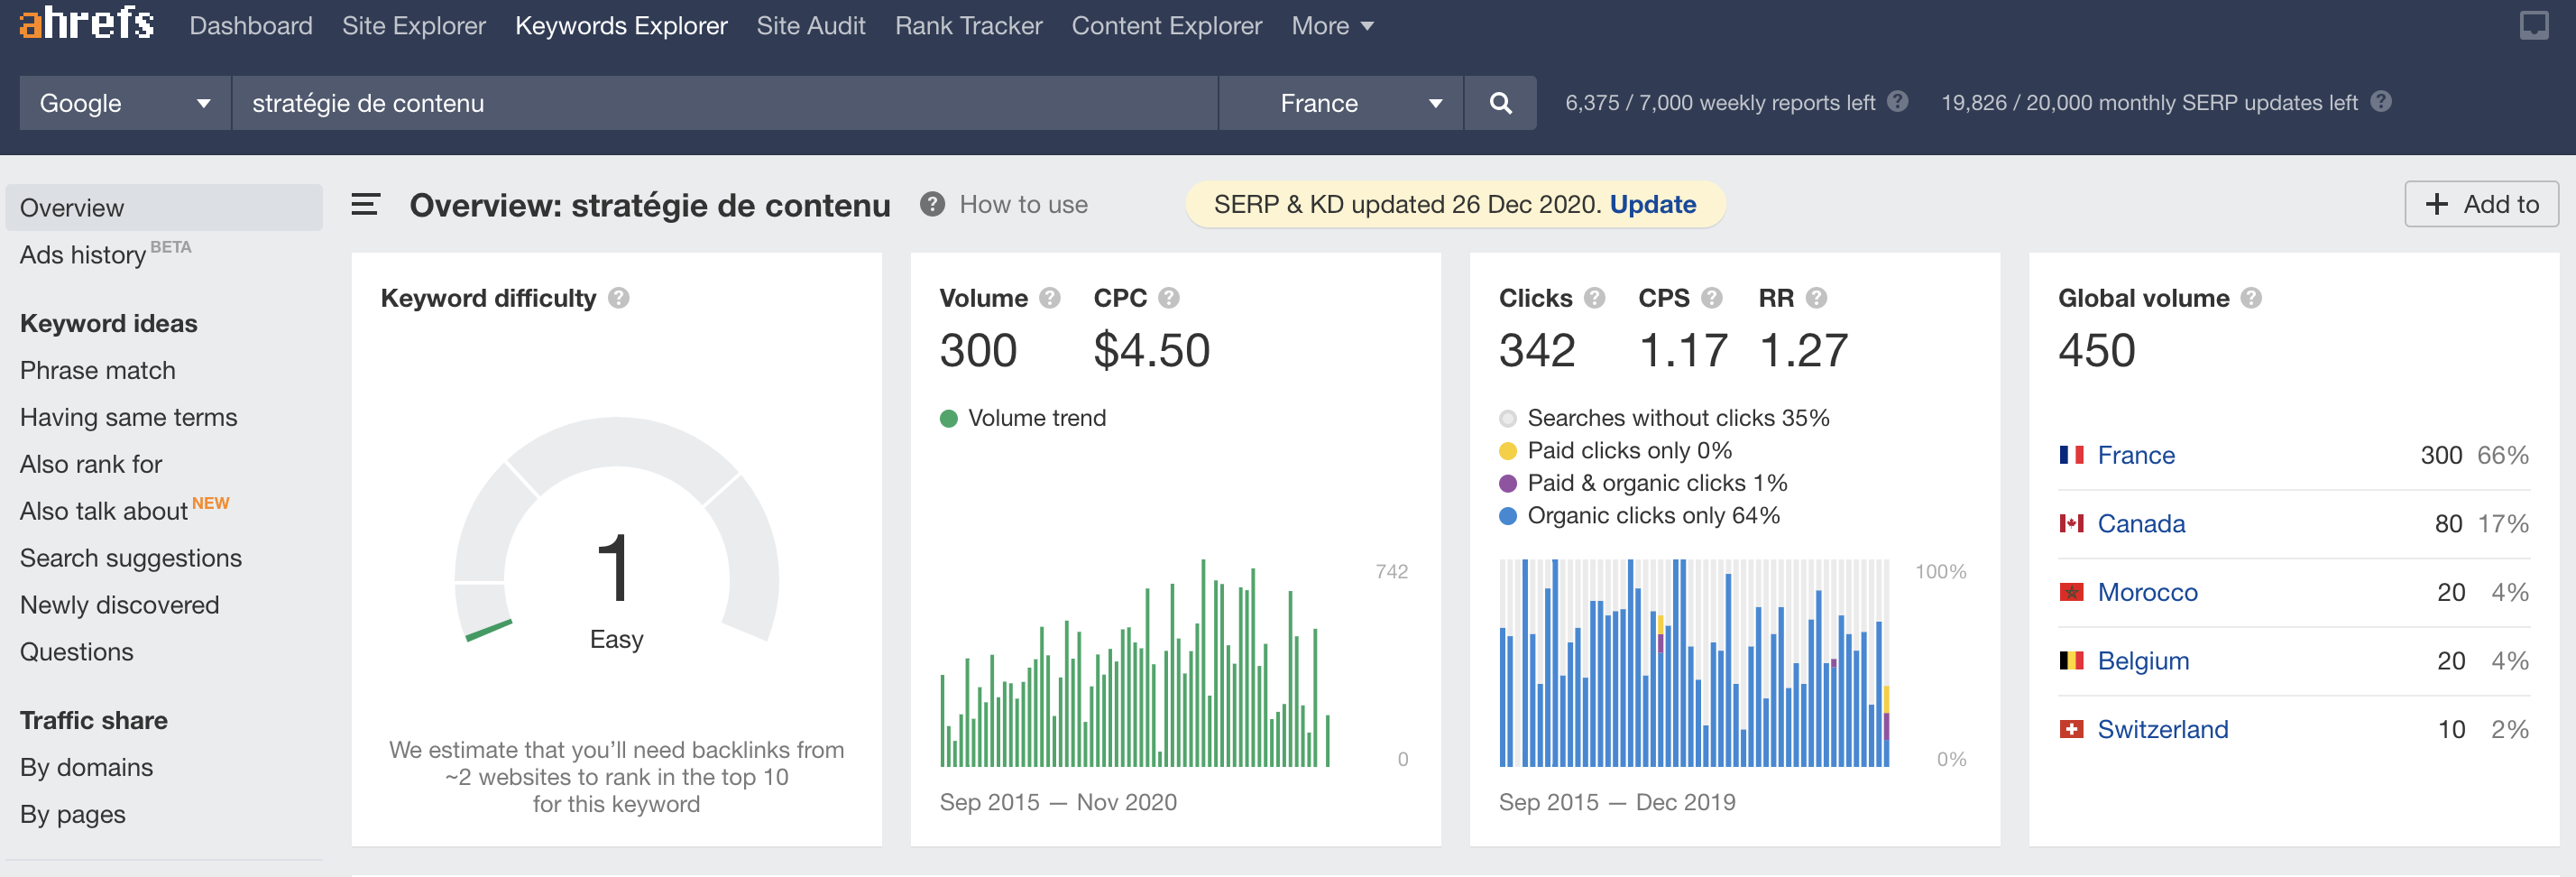
Task: Click the keyword search input field
Action: [x=725, y=103]
